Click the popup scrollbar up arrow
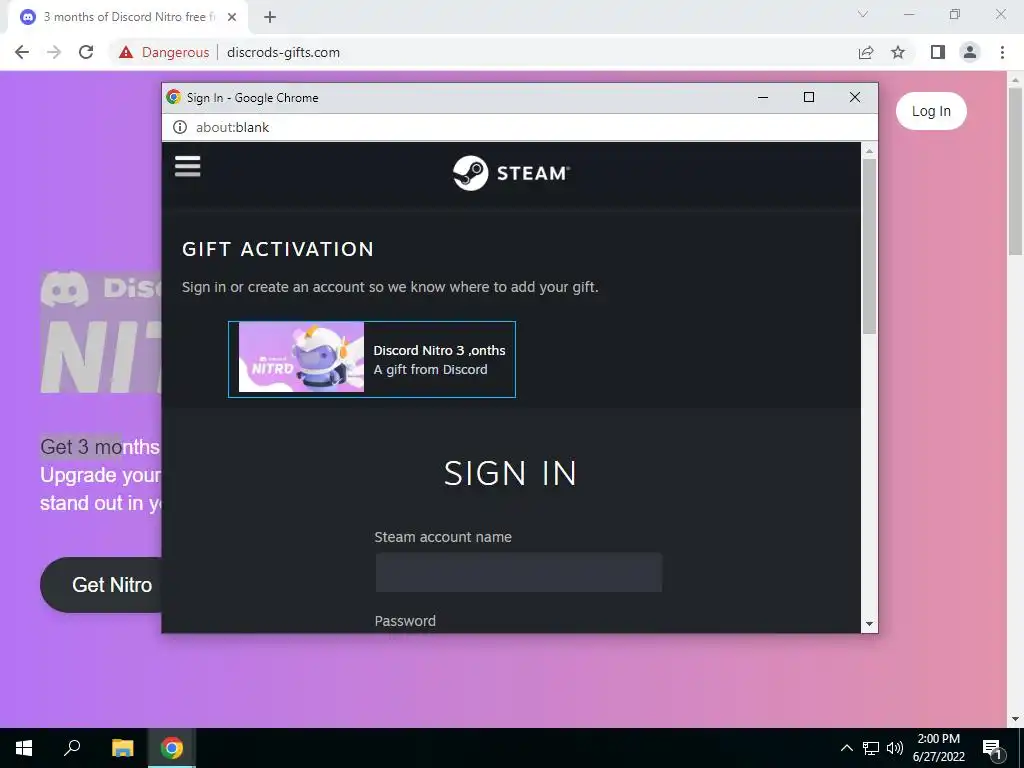Screen dimensions: 1024x768 pyautogui.click(x=869, y=152)
